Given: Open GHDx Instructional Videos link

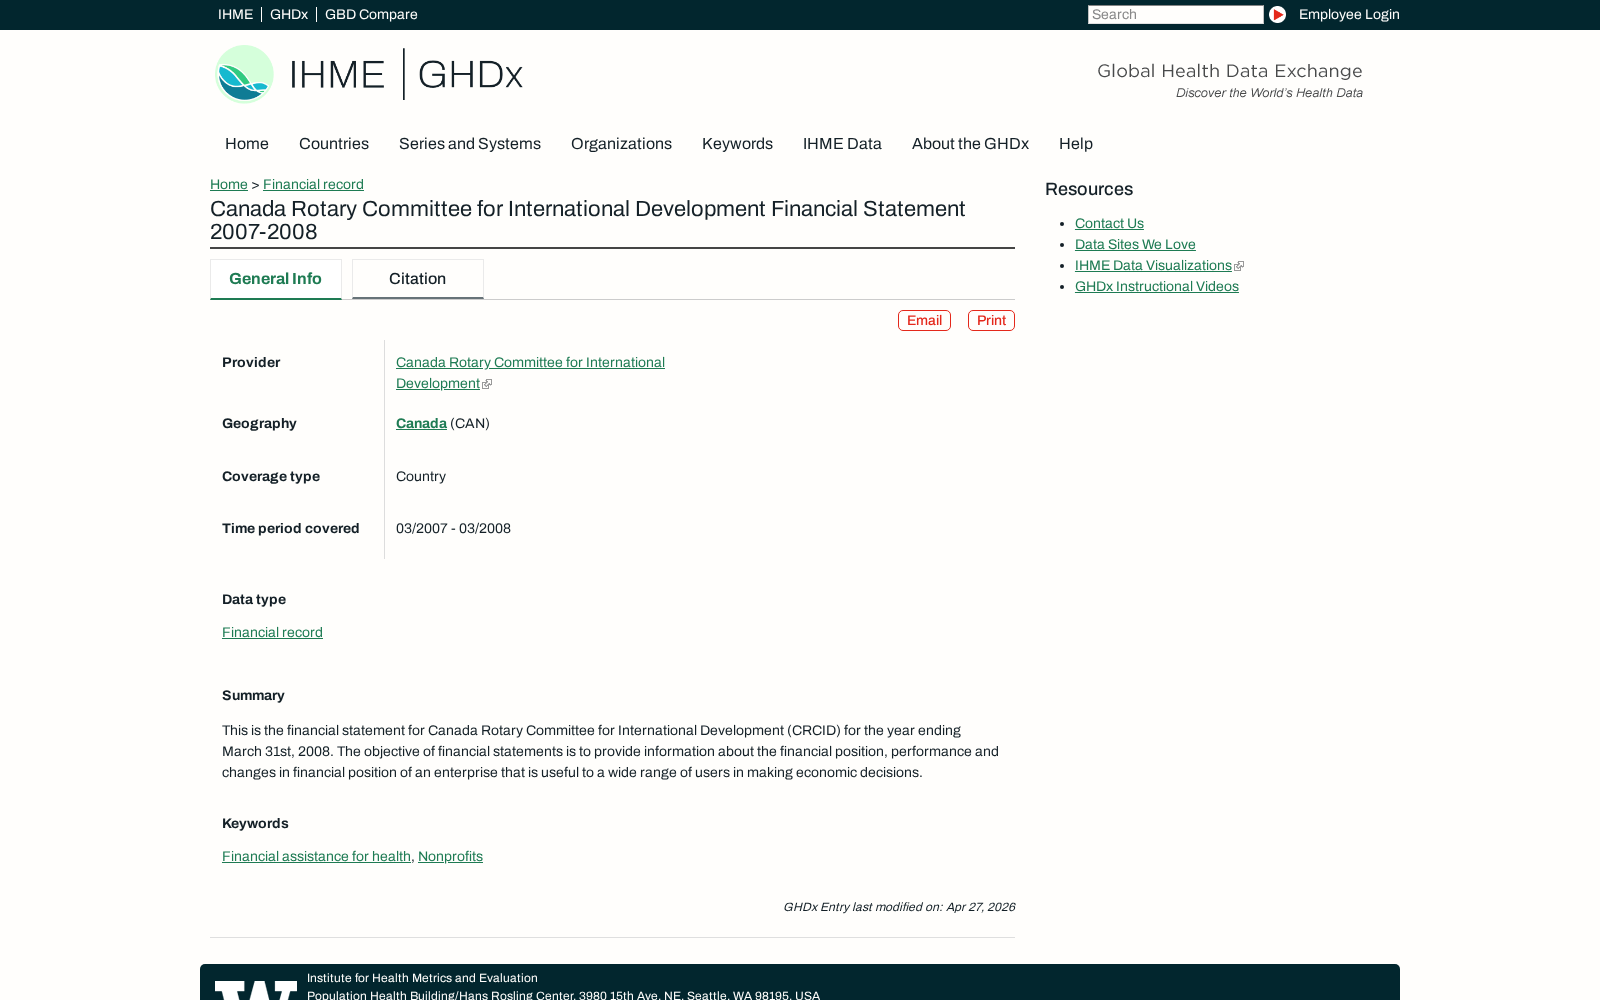Looking at the screenshot, I should click(1157, 286).
